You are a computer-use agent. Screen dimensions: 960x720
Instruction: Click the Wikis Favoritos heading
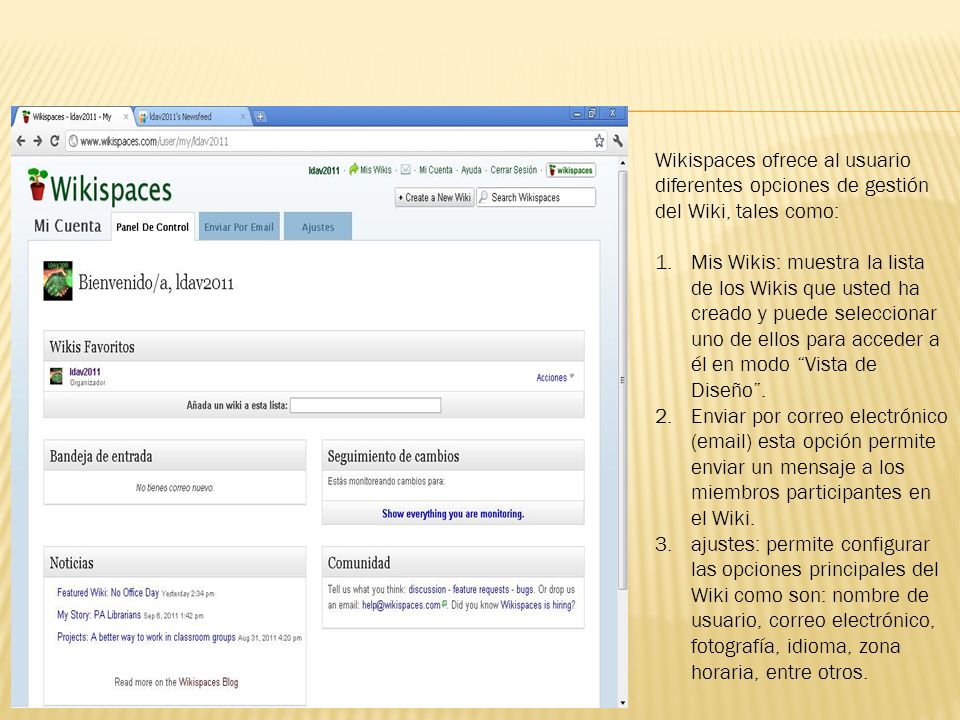pos(92,347)
